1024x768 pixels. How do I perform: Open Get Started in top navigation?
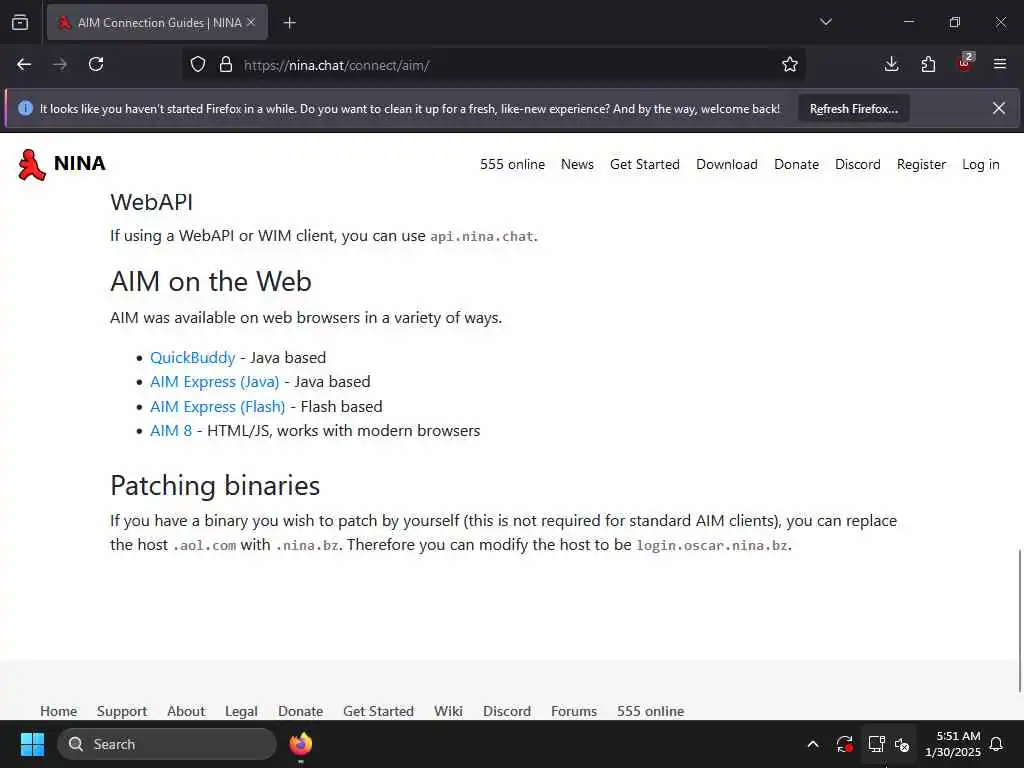coord(645,165)
